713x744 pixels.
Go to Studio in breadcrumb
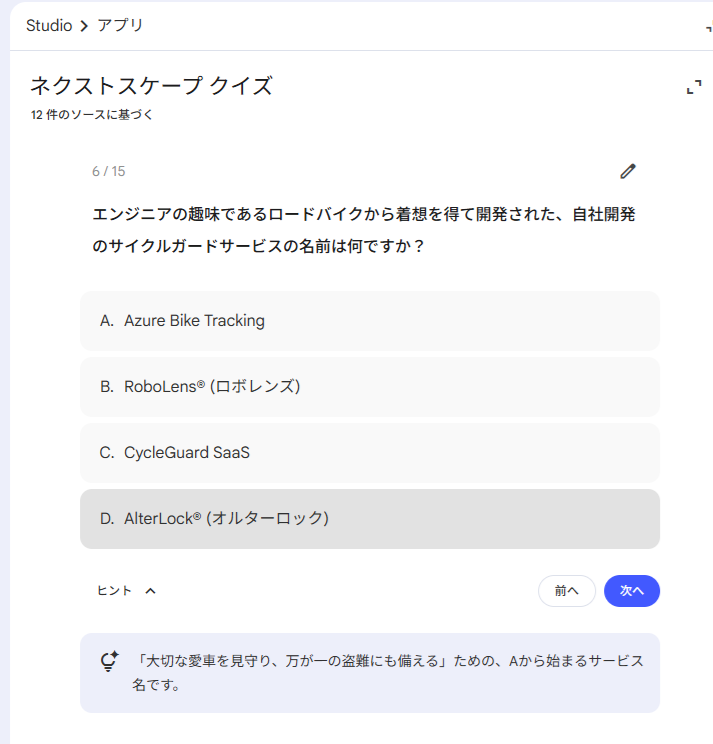click(x=49, y=26)
